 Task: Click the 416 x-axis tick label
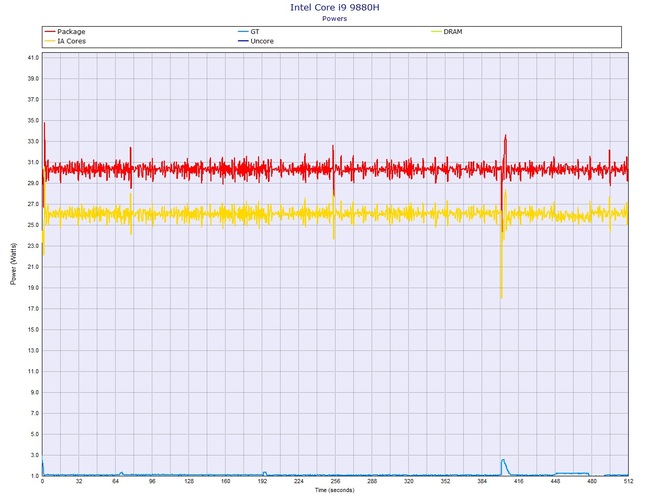[x=519, y=481]
